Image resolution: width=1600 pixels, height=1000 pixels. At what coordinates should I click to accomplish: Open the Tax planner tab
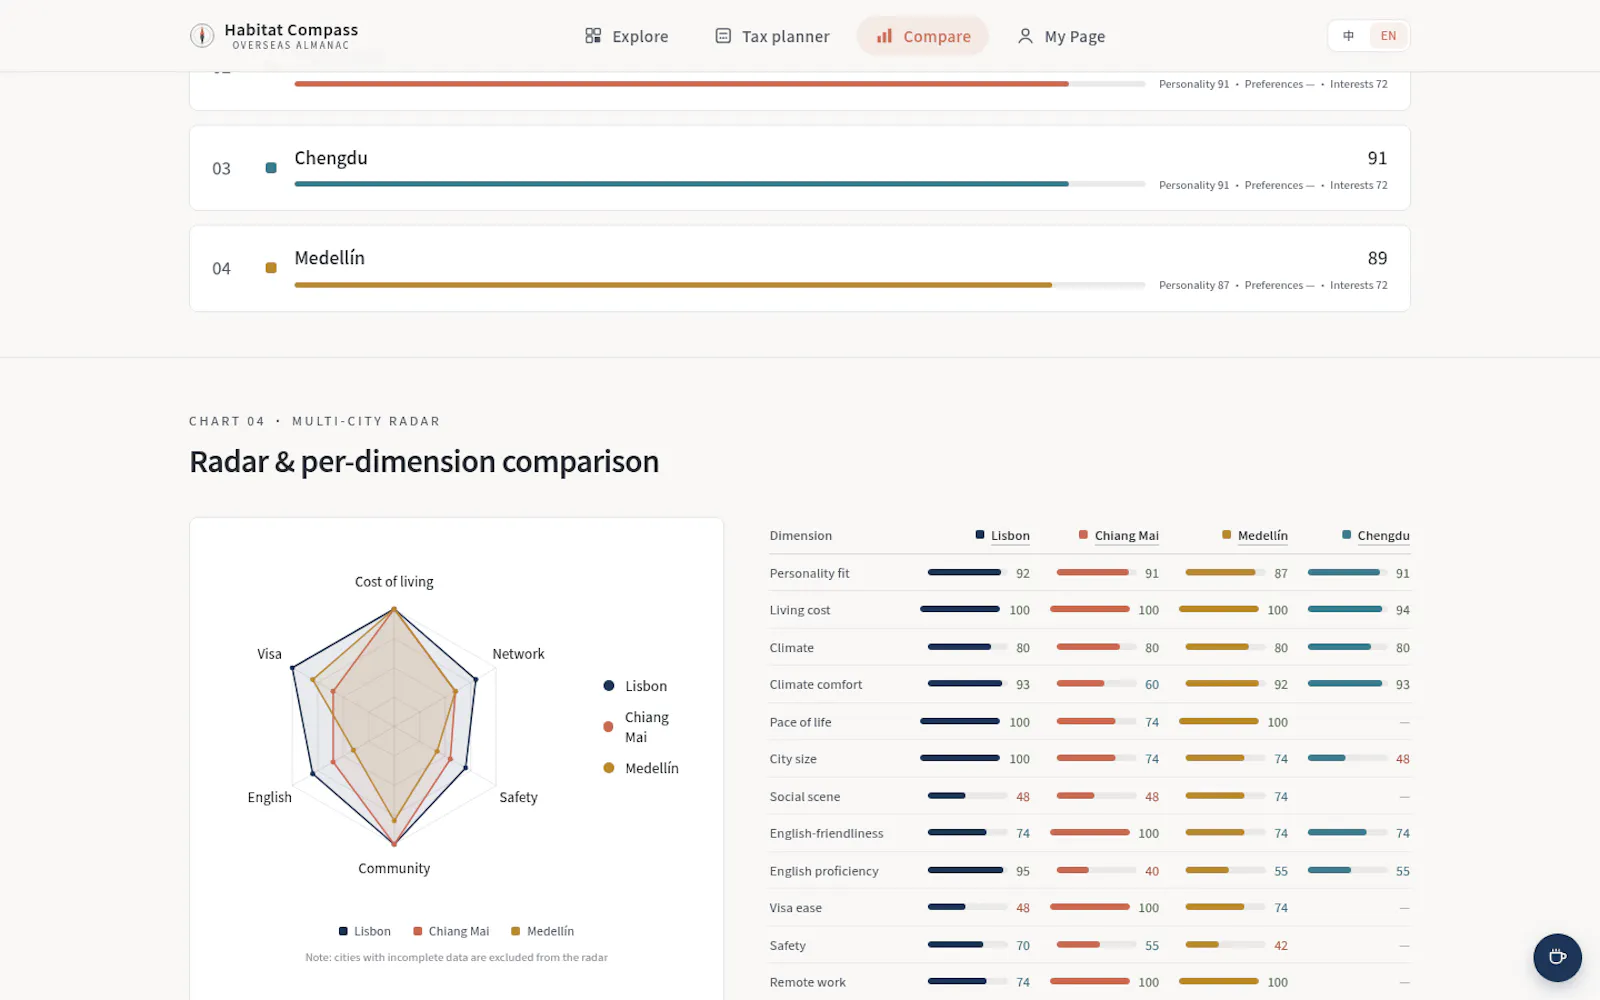pyautogui.click(x=772, y=36)
